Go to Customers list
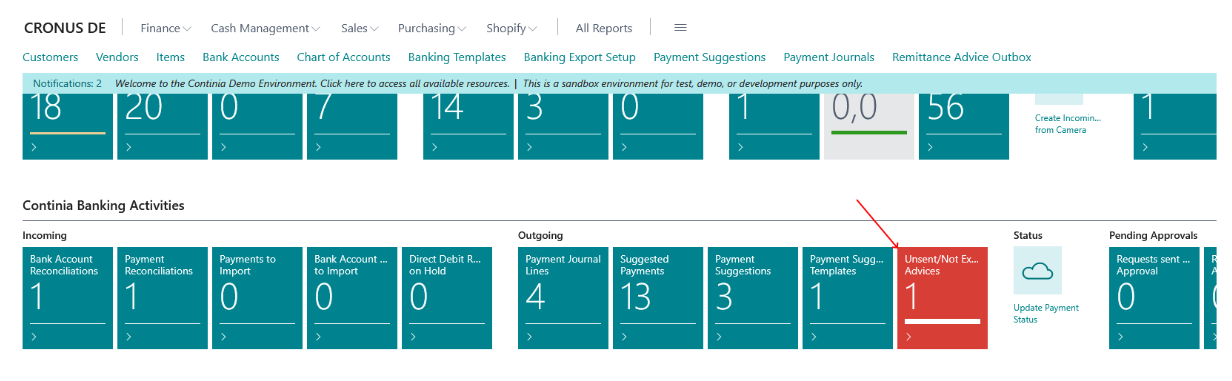Image resolution: width=1232 pixels, height=381 pixels. [50, 57]
